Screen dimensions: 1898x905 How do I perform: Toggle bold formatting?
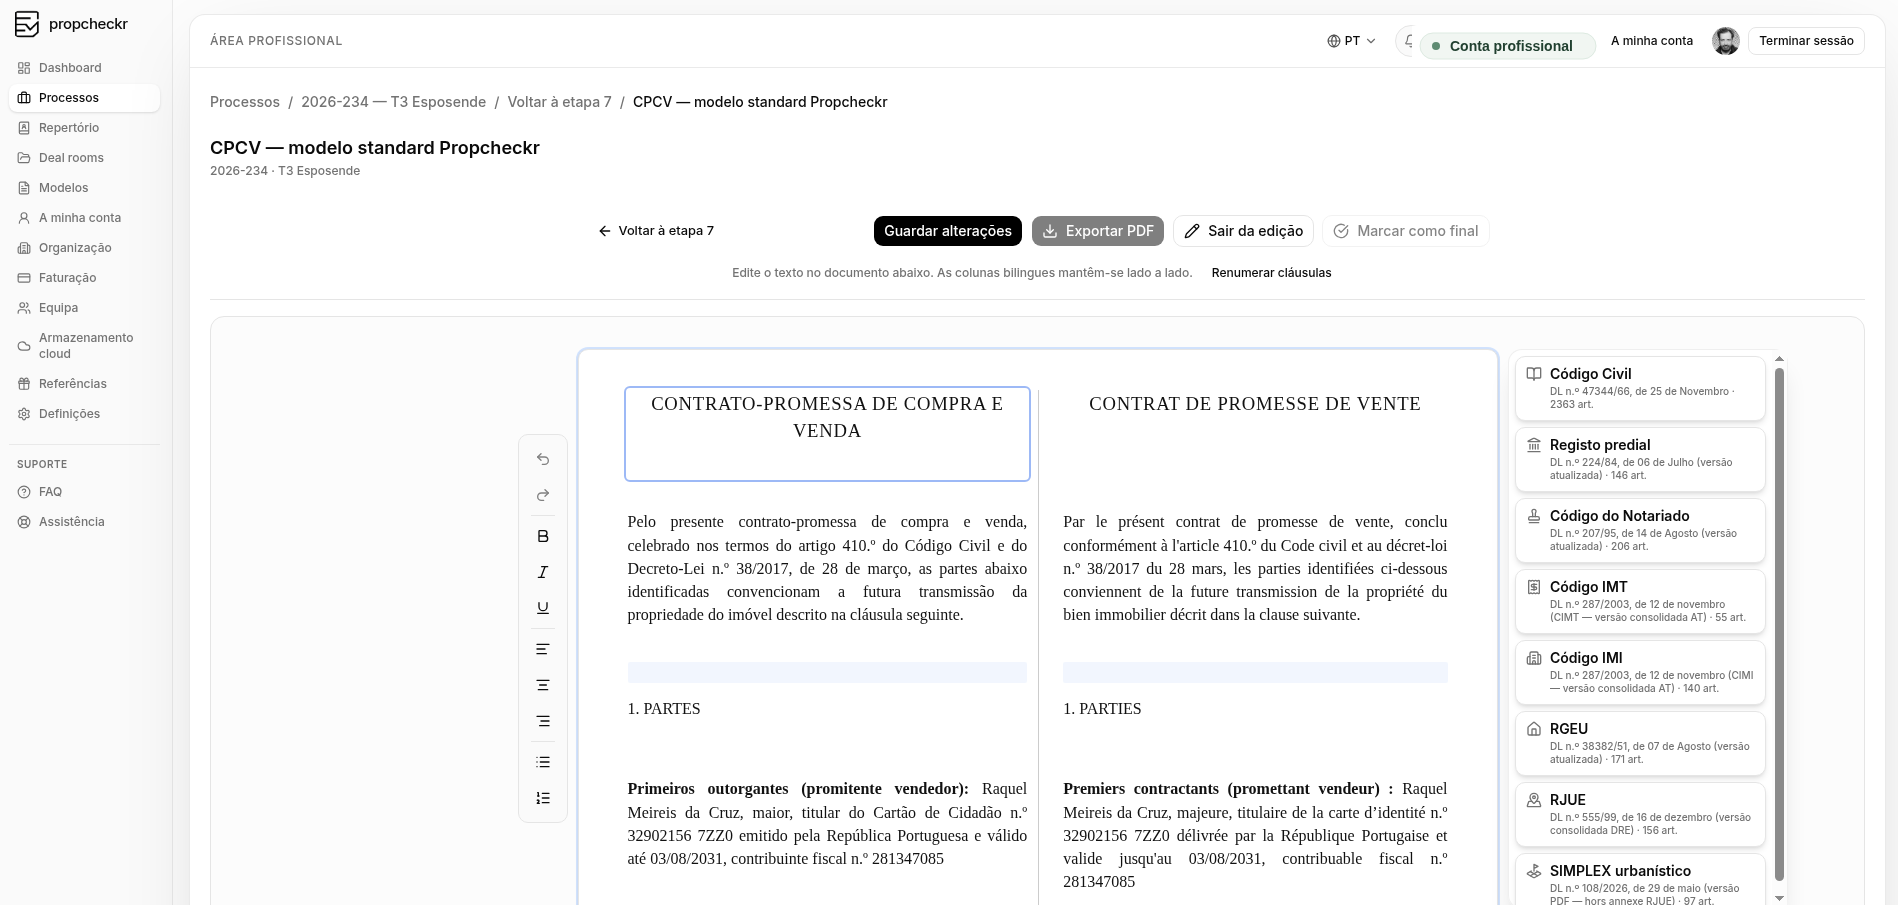pos(543,536)
